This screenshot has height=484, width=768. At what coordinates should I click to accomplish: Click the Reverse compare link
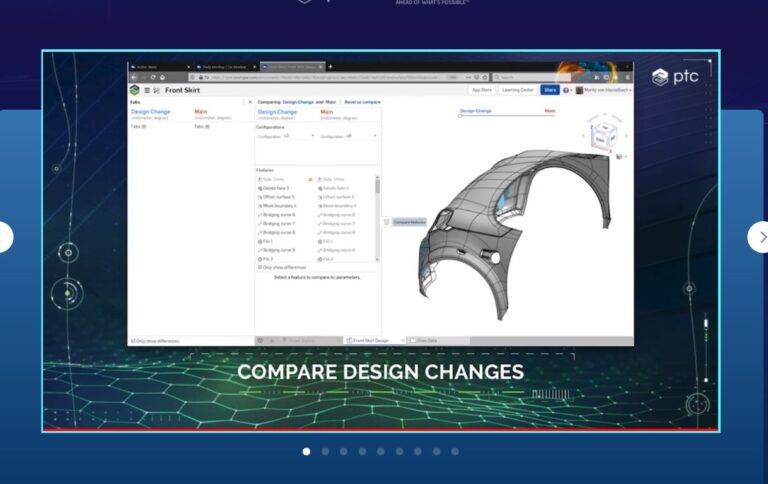click(362, 102)
